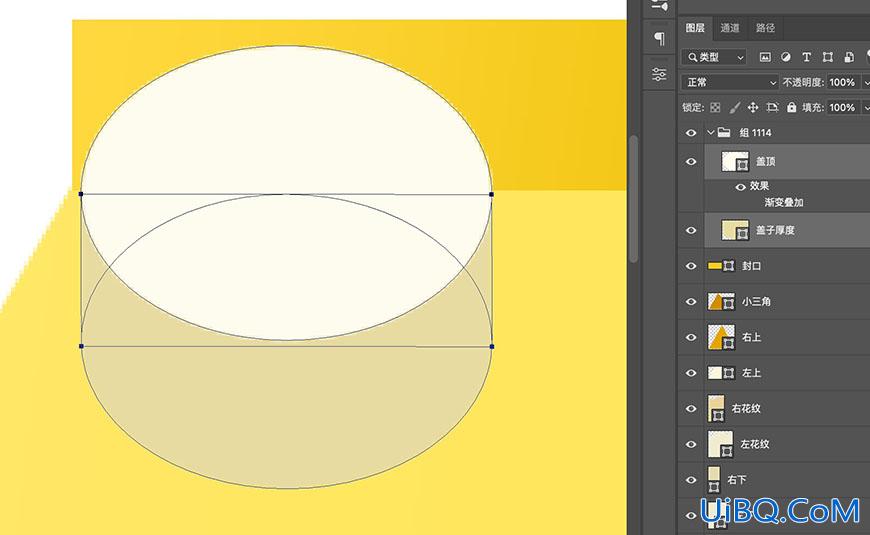
Task: Lock transparent pixels icon
Action: pyautogui.click(x=715, y=108)
